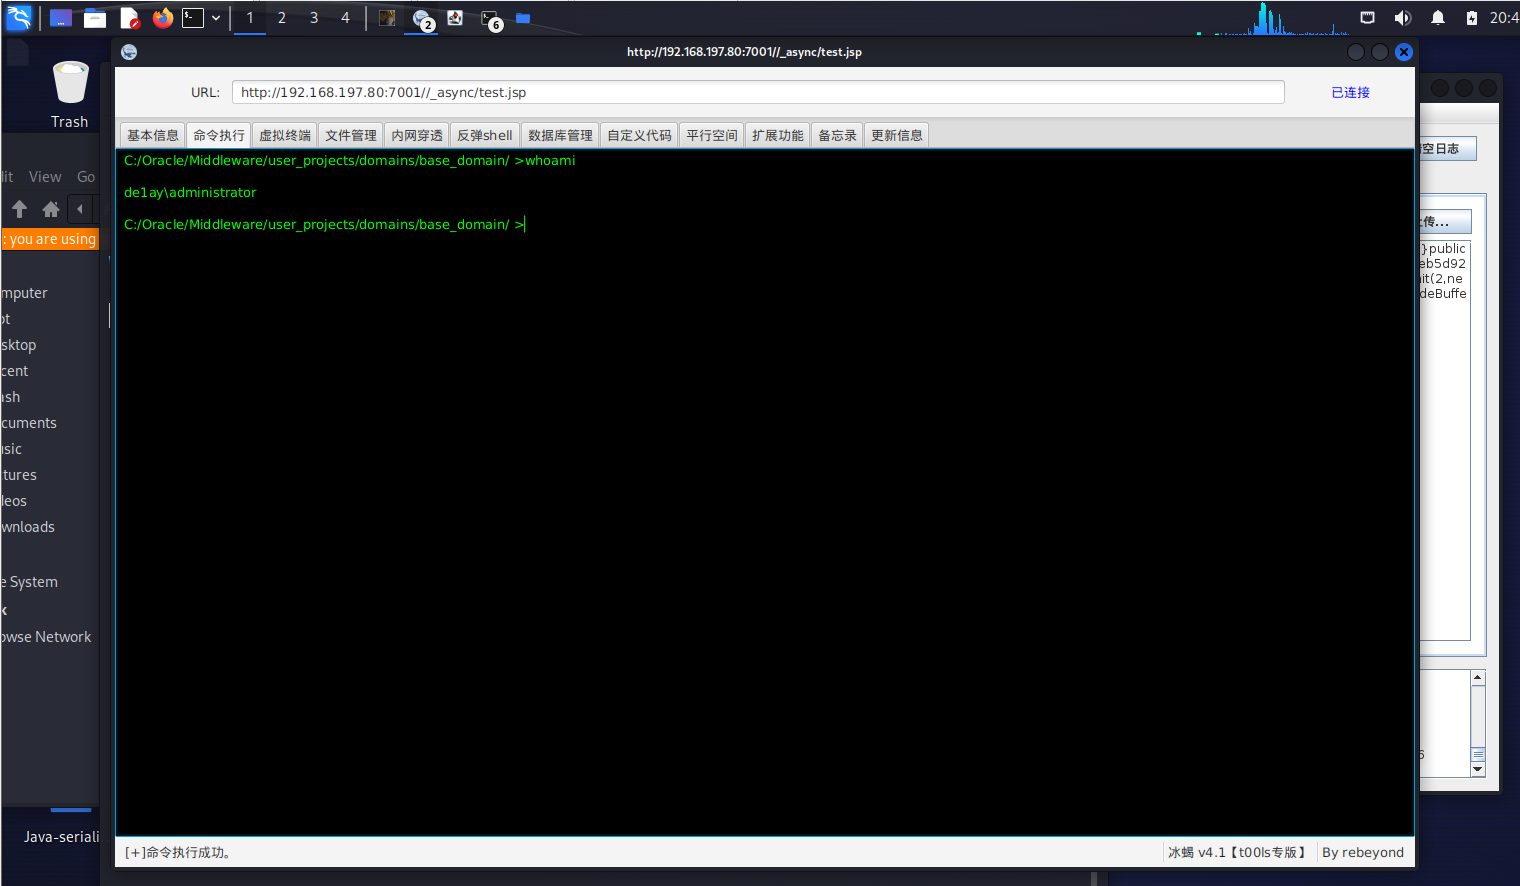
Task: Open the terminal emulator launcher icon
Action: 193,18
